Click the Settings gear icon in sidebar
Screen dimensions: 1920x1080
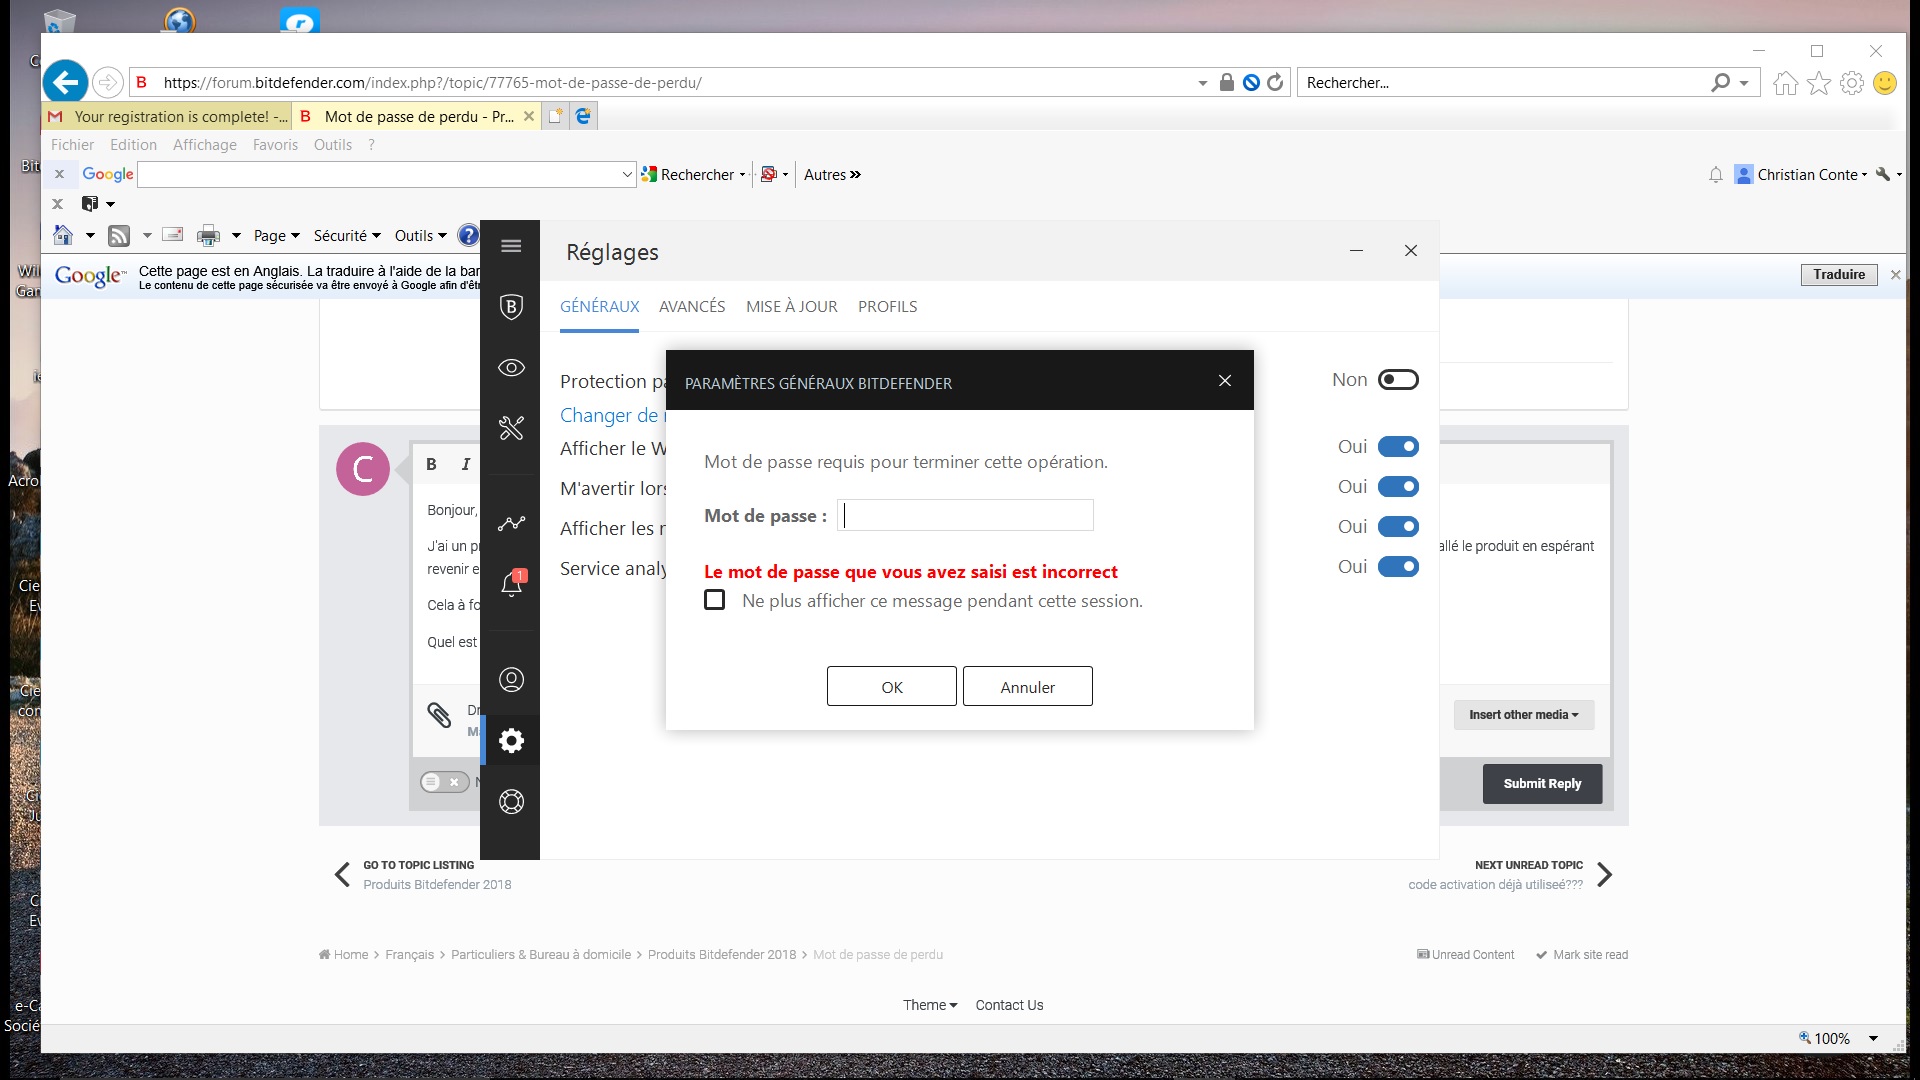click(x=511, y=741)
